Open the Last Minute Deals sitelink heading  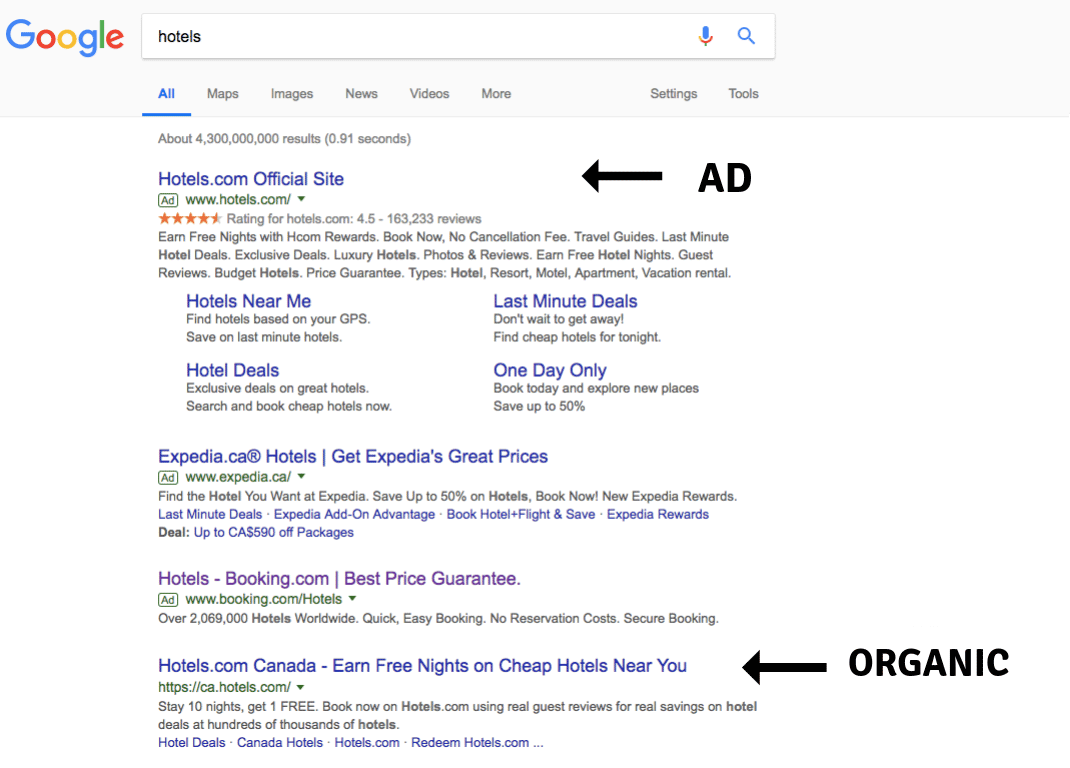coord(565,301)
